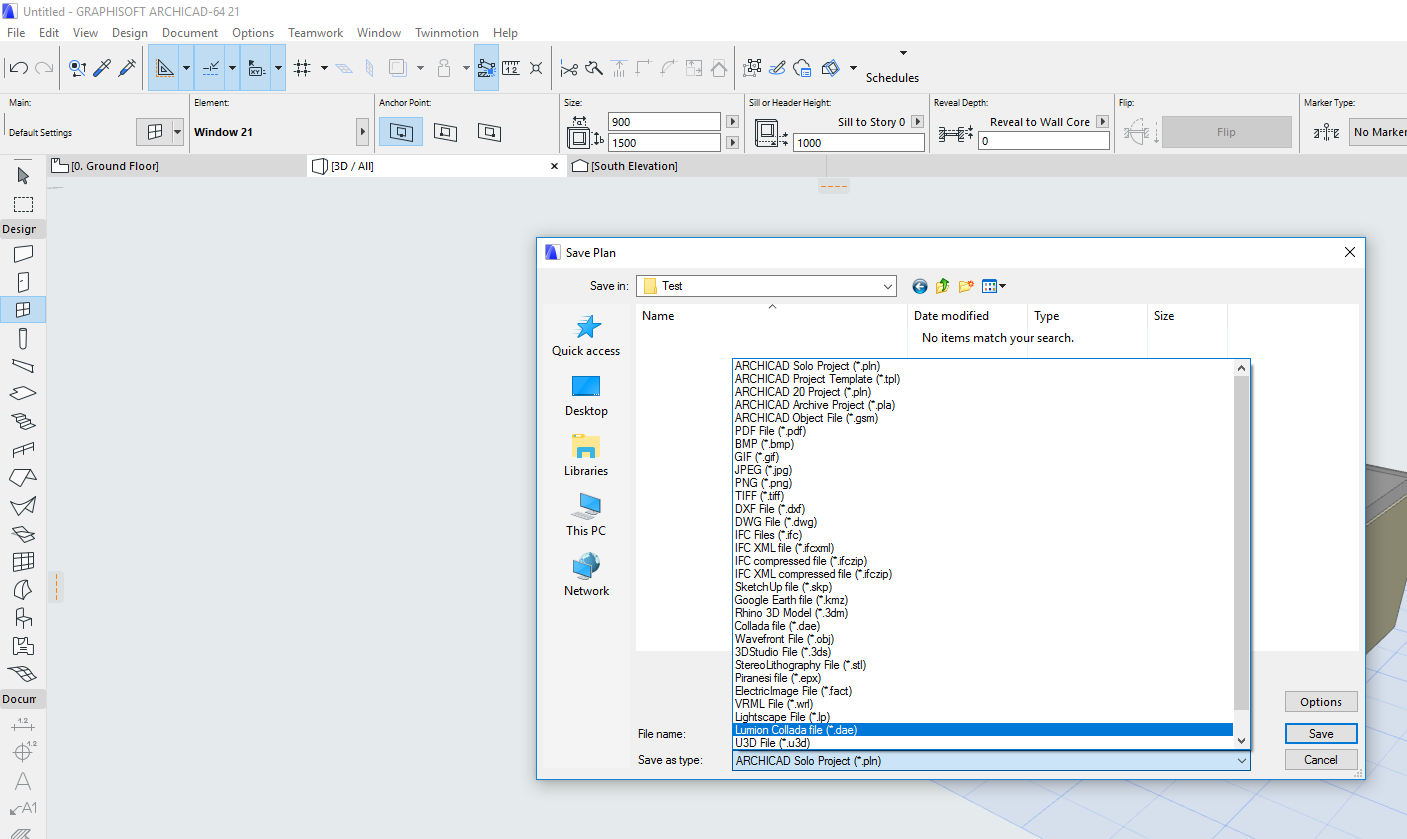
Task: Select the Arrow tool in the toolbox
Action: click(x=23, y=175)
